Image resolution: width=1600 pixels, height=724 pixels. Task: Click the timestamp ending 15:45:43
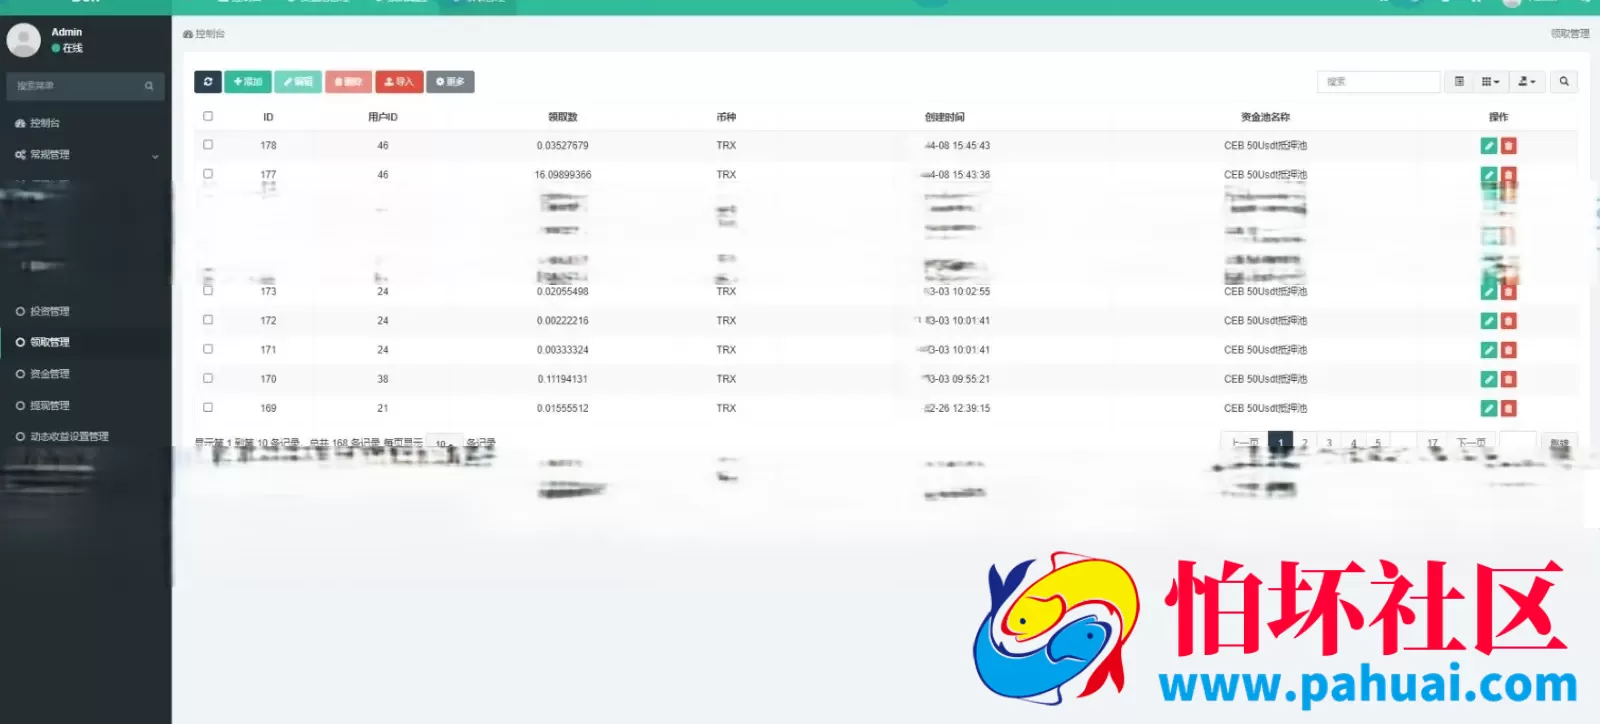957,146
